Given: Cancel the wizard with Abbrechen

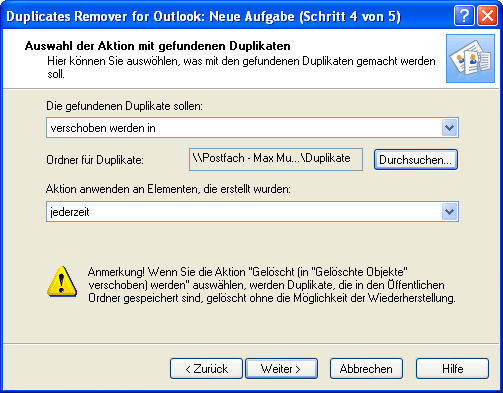Looking at the screenshot, I should pos(366,369).
